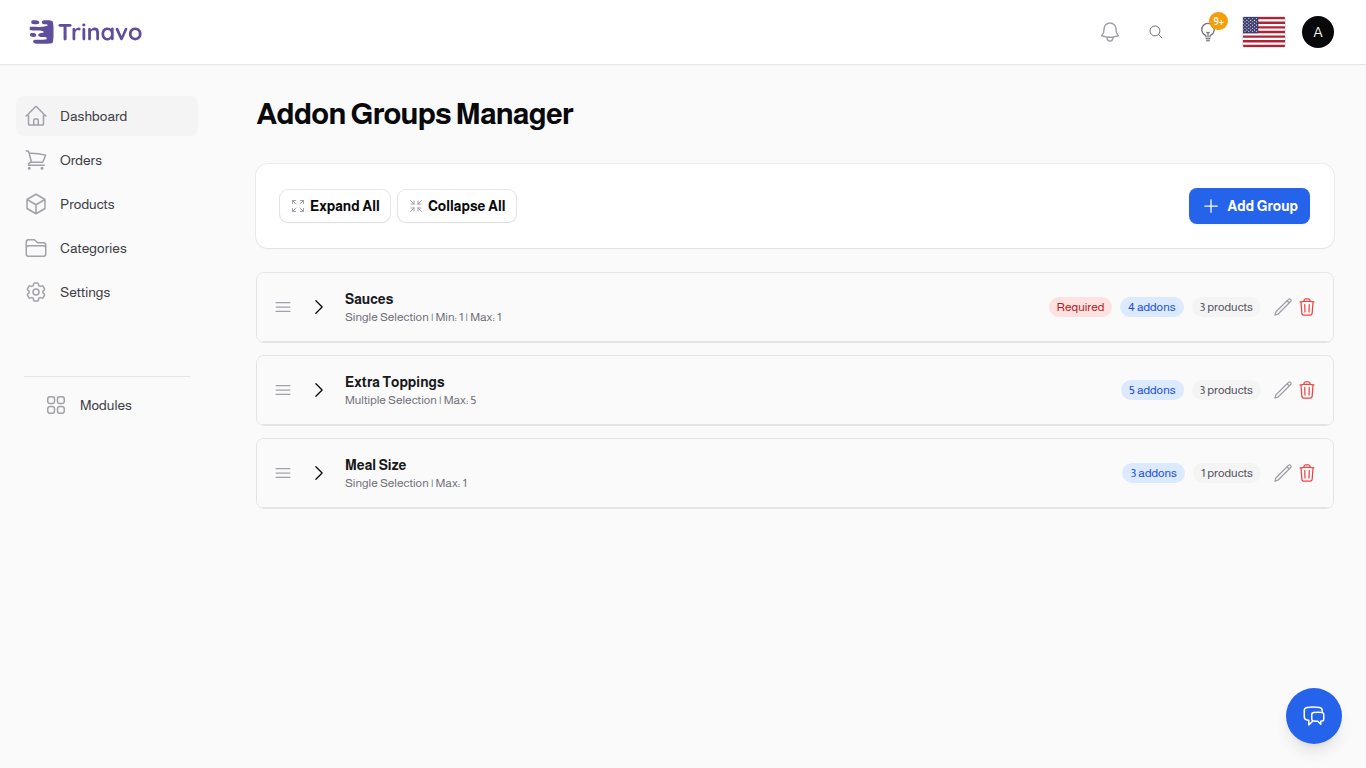Open the American flag language selector
Viewport: 1366px width, 768px height.
1263,32
